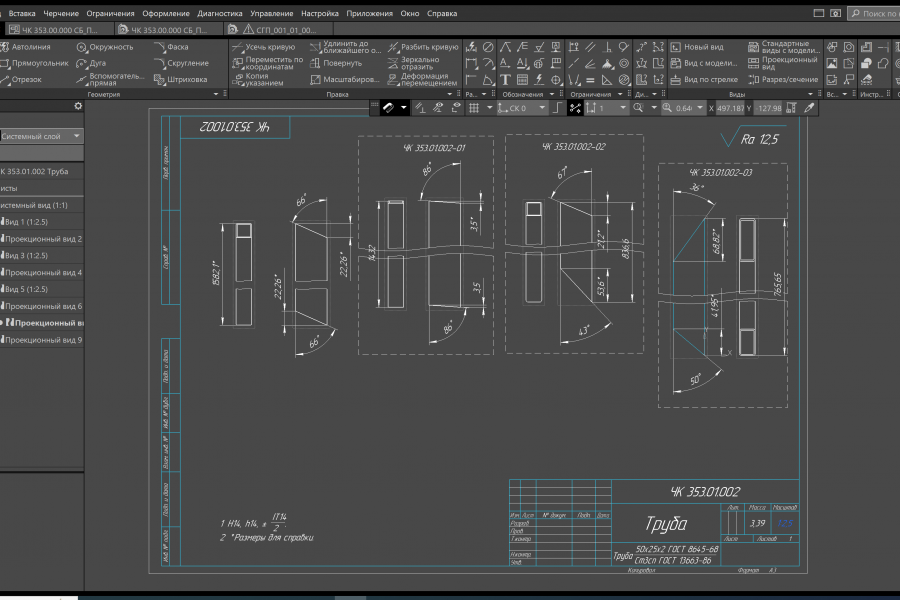Select Копия указанием tool
The width and height of the screenshot is (900, 600).
click(258, 79)
